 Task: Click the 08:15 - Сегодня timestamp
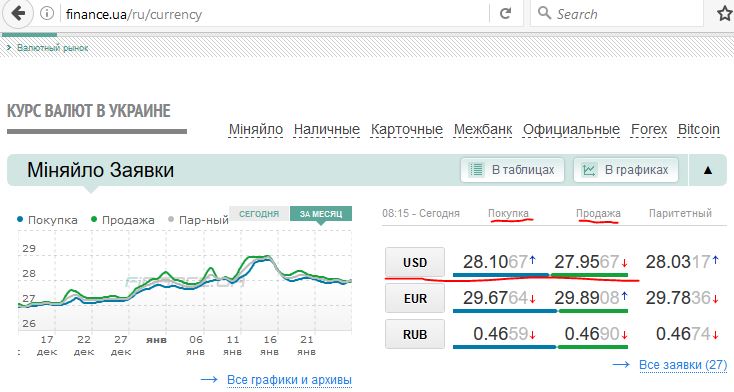tap(421, 214)
